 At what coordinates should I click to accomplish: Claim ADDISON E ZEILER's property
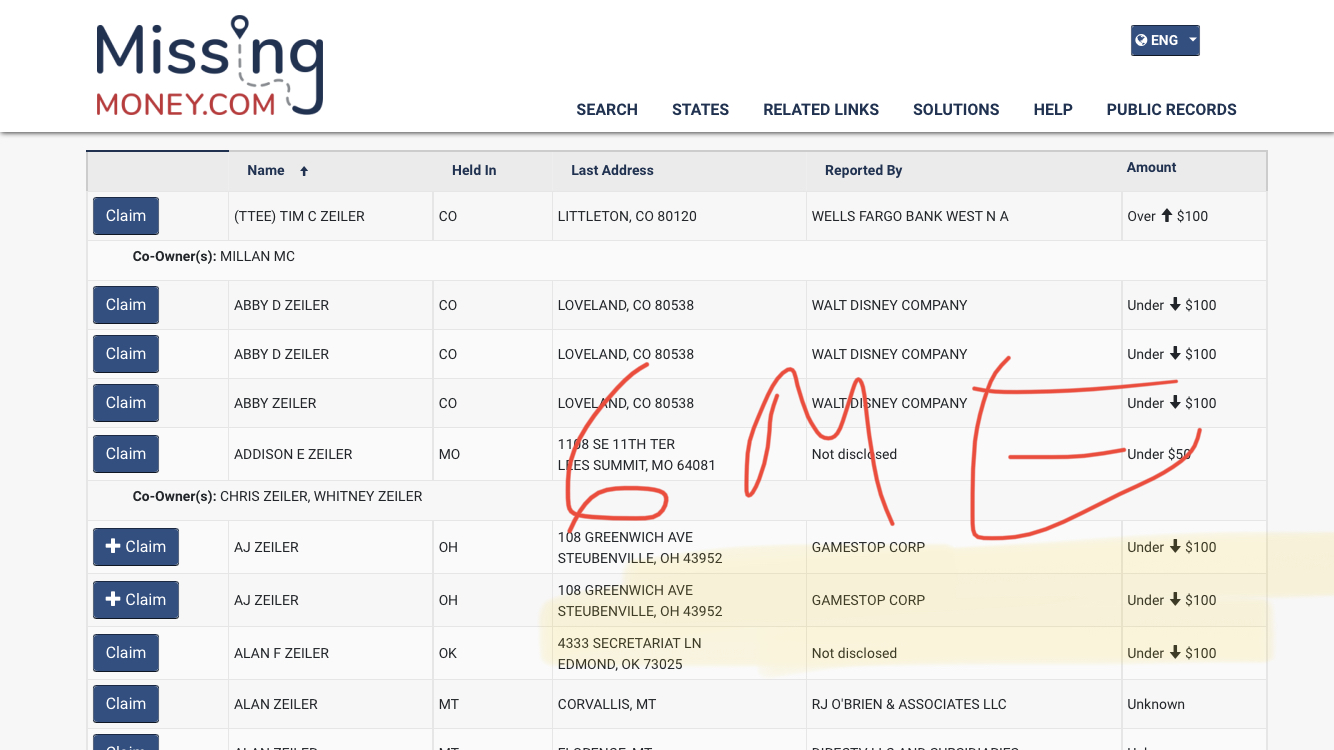[126, 454]
